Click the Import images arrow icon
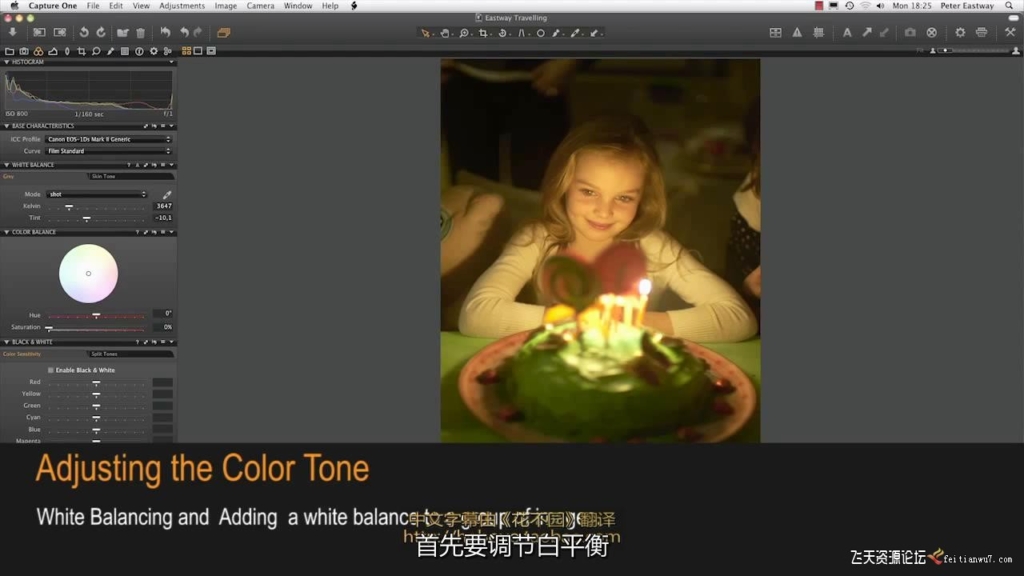Viewport: 1024px width, 576px height. click(12, 33)
